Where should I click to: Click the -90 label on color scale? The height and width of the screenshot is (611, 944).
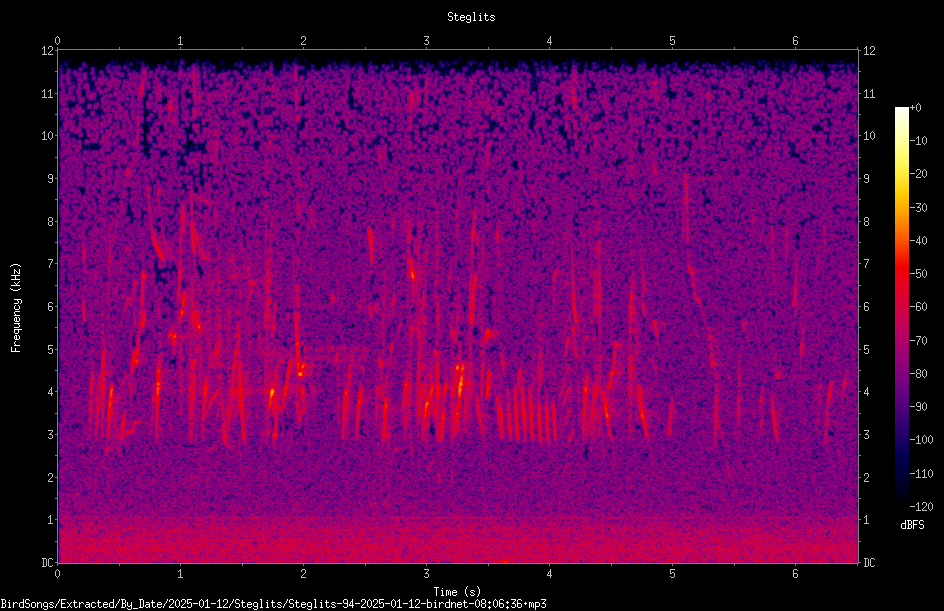pos(919,407)
